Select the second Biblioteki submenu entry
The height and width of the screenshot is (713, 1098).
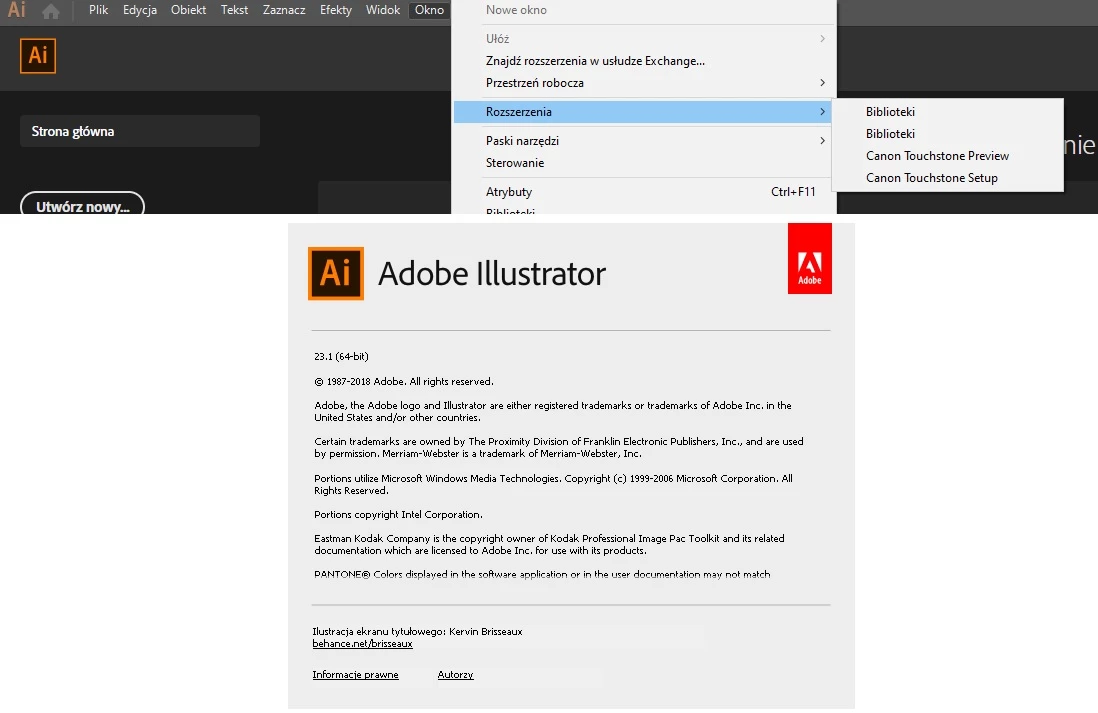(x=947, y=134)
